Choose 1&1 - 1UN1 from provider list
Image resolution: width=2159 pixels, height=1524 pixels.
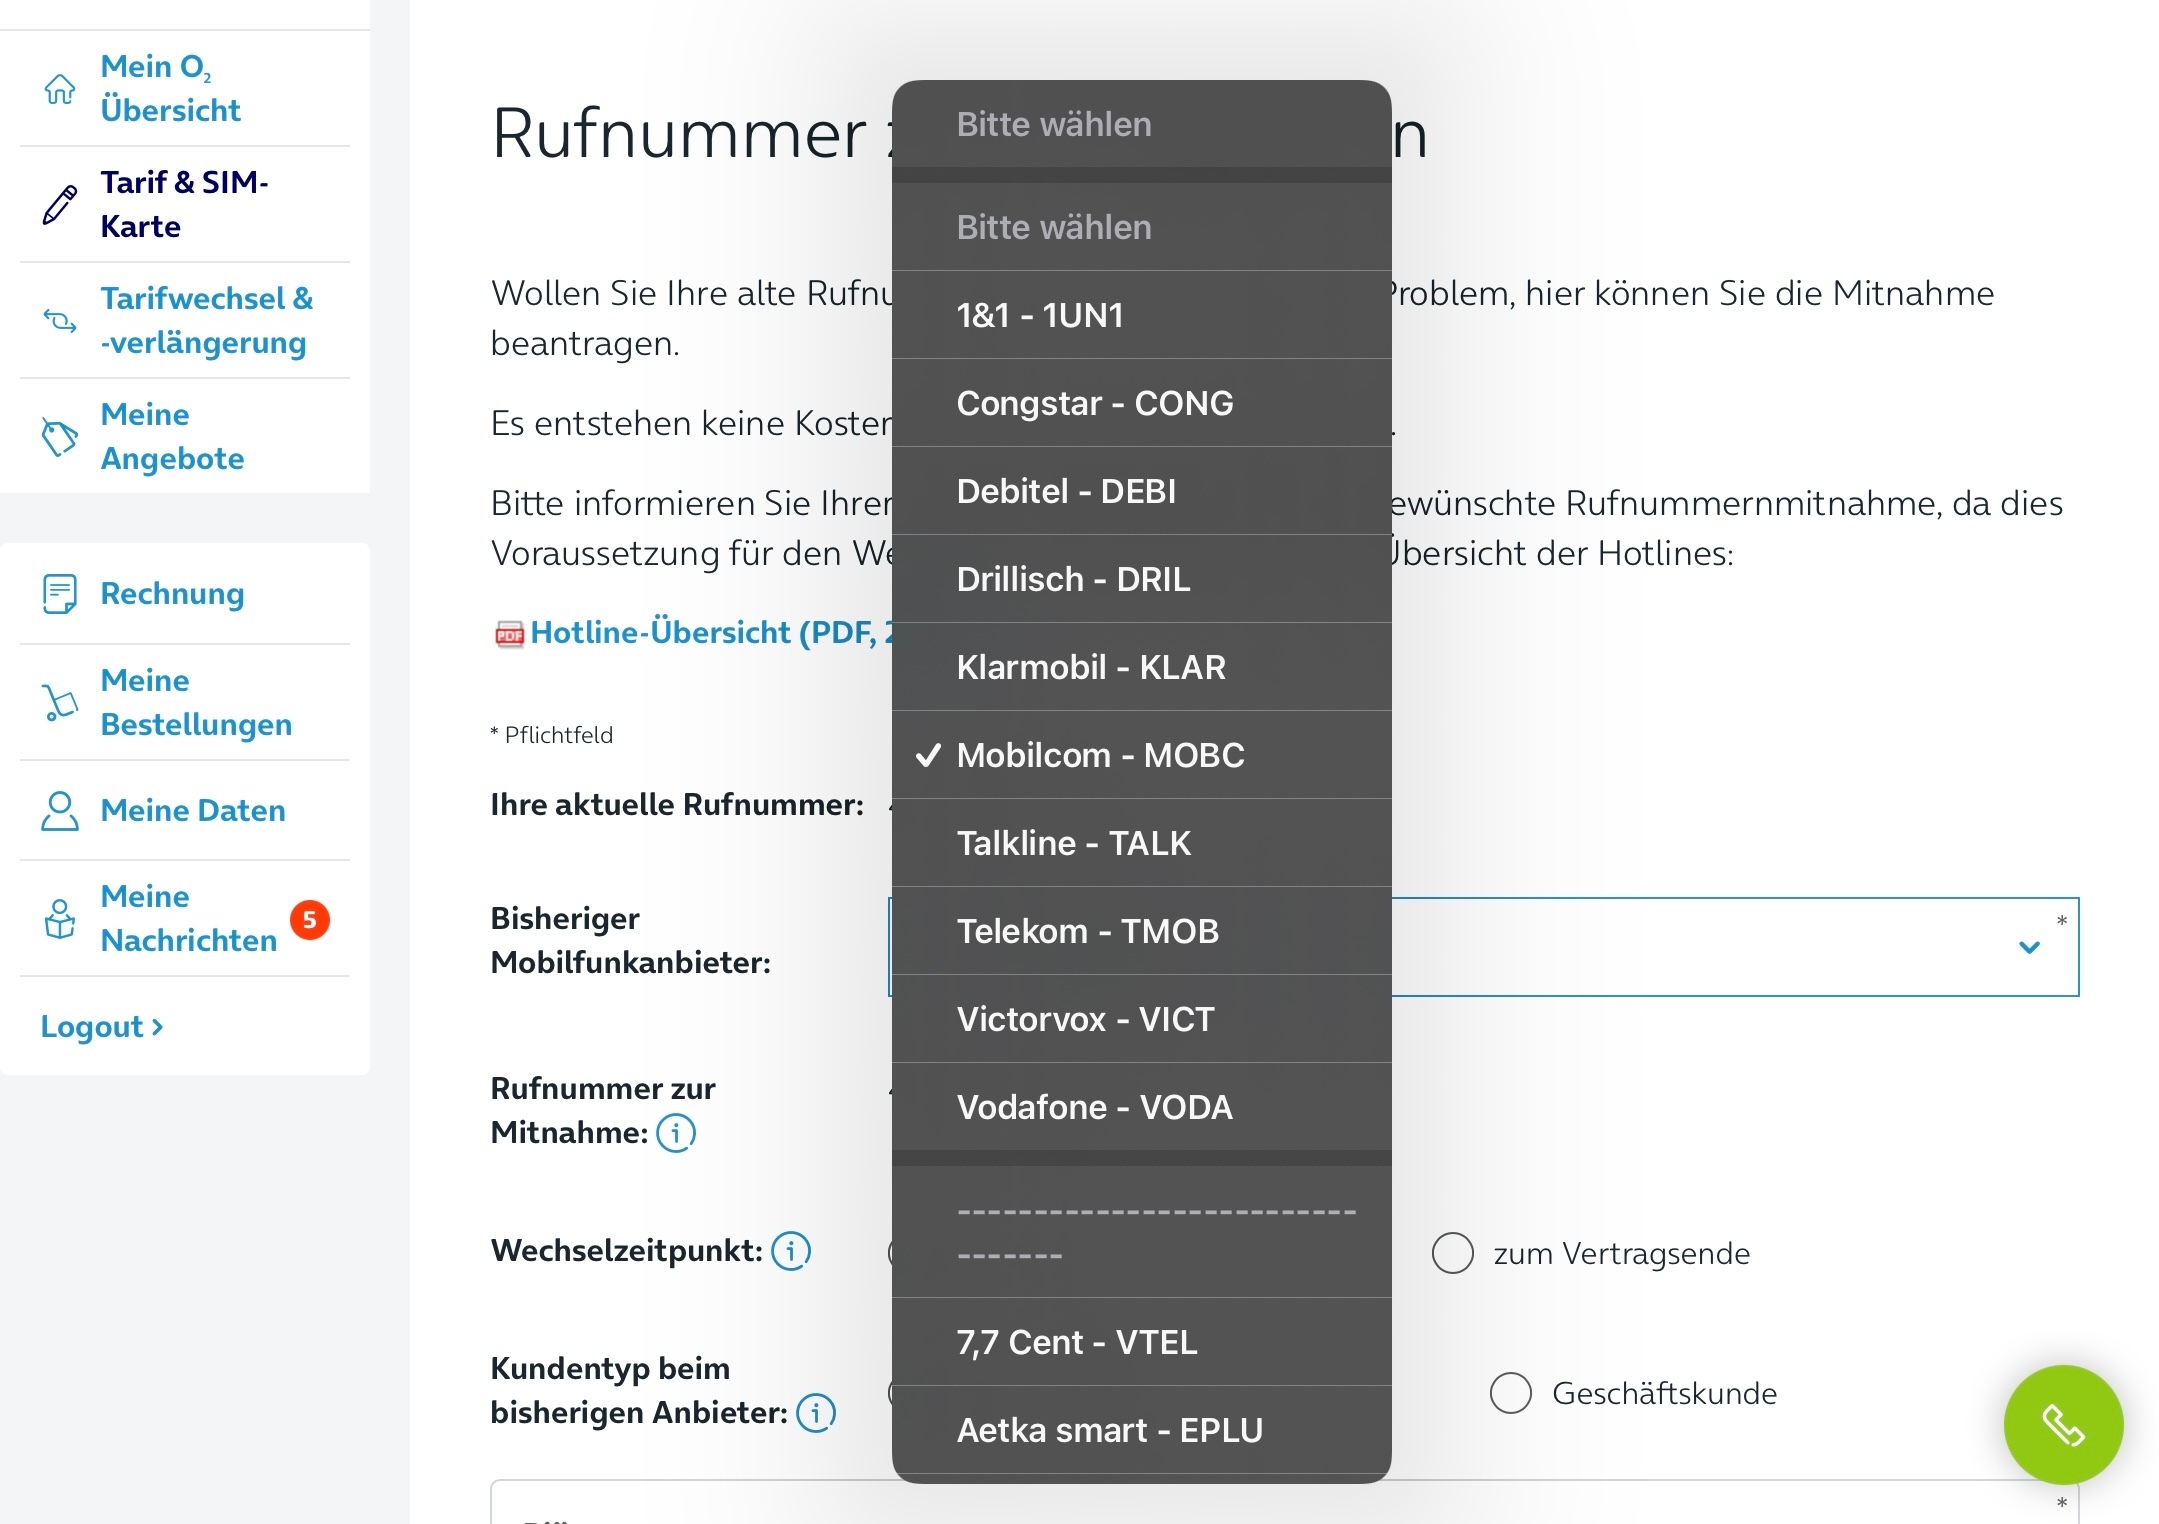(1142, 315)
